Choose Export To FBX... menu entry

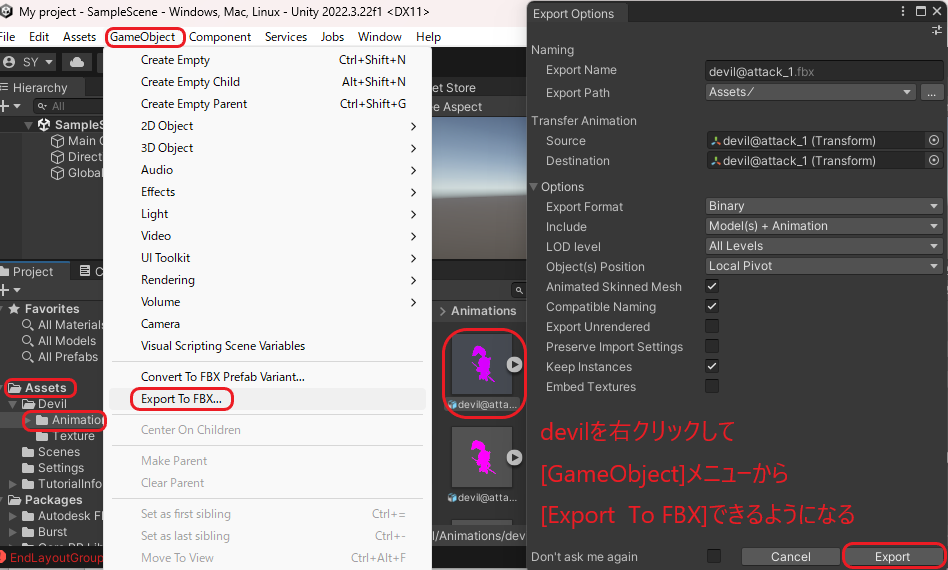181,399
